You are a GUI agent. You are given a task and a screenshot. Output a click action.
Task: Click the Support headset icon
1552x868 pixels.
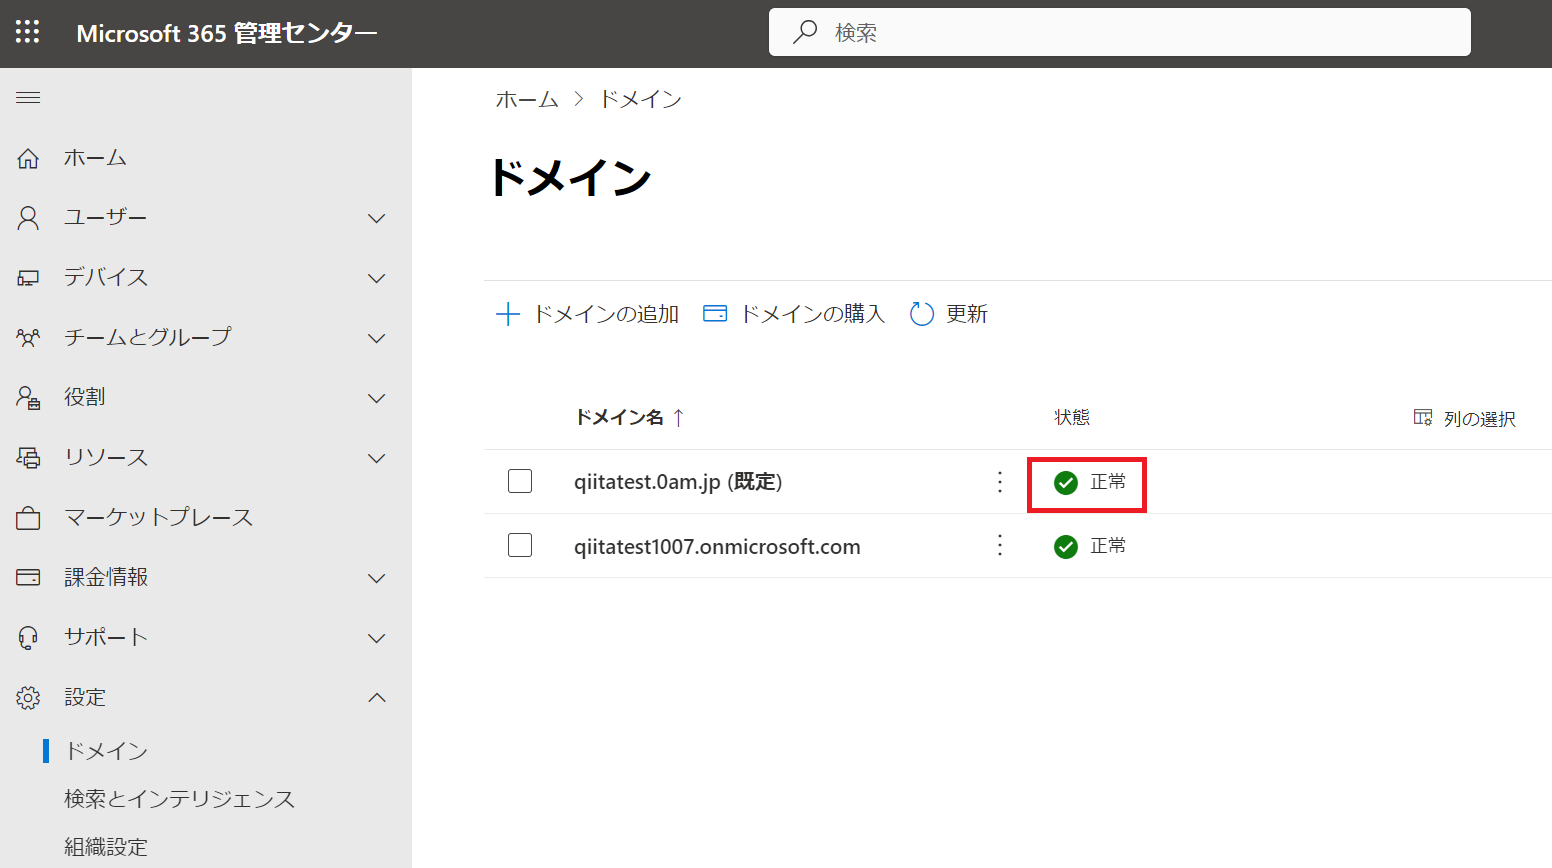(28, 638)
